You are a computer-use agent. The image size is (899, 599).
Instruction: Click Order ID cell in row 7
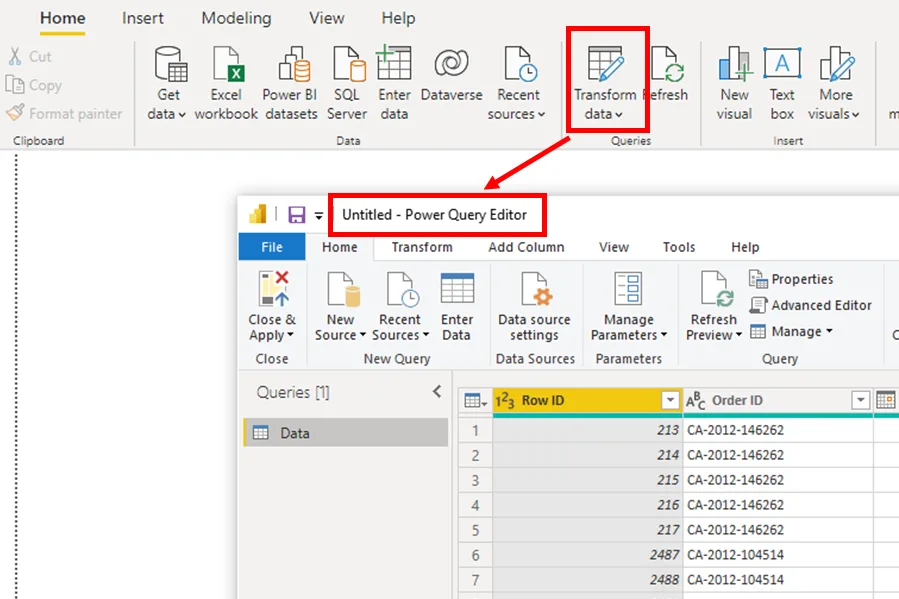(x=778, y=580)
